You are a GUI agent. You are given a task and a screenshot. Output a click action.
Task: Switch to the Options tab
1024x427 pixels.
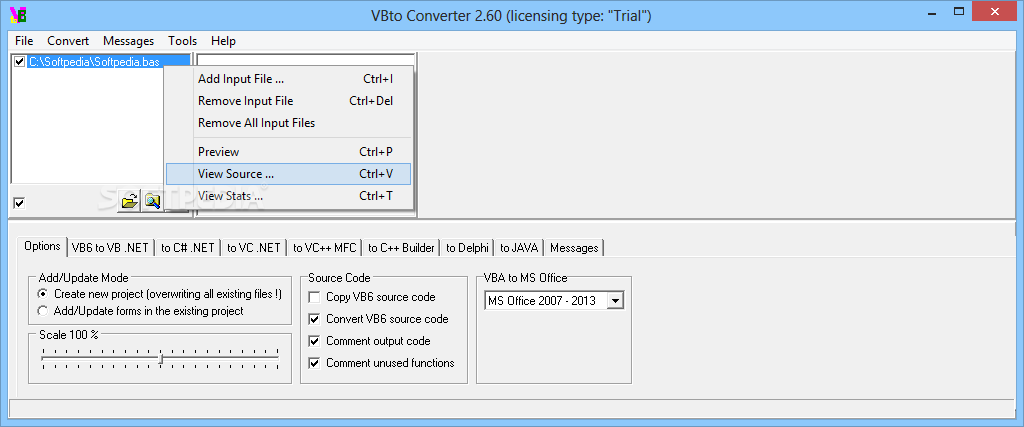pyautogui.click(x=42, y=246)
